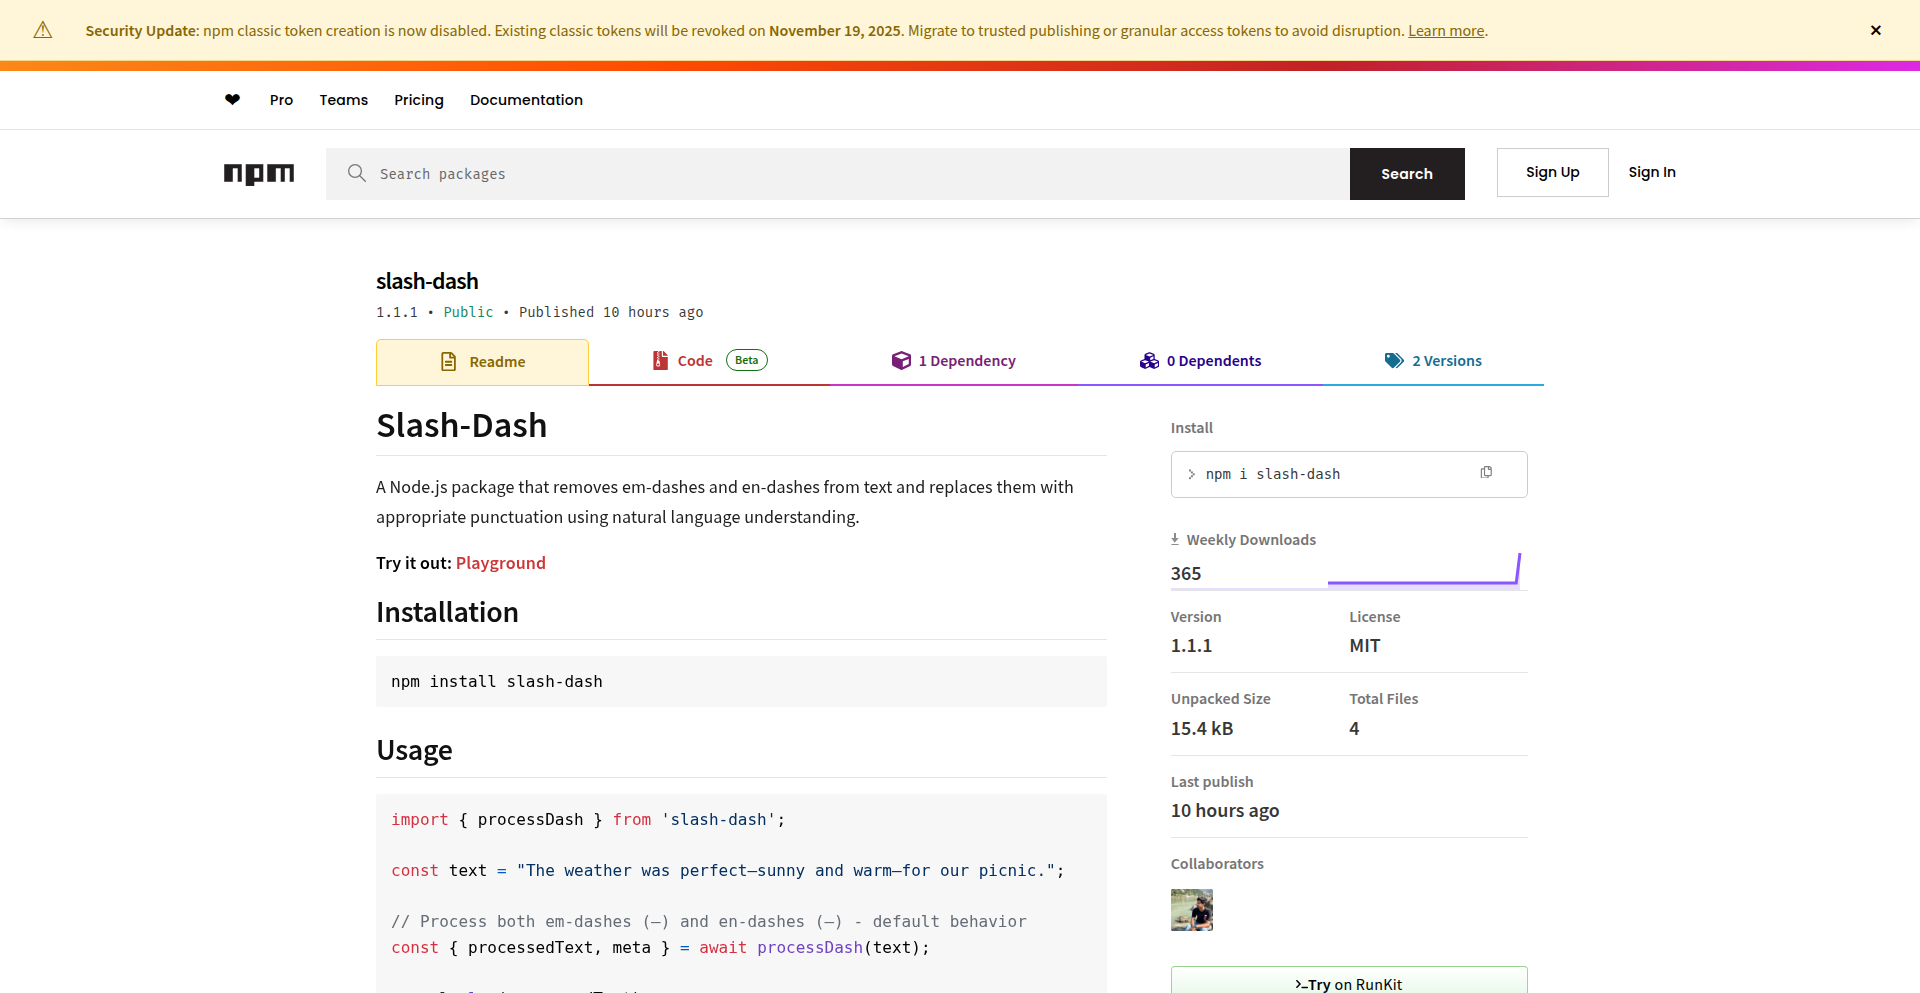Open the 2 Versions tab
The image size is (1920, 993).
pyautogui.click(x=1446, y=360)
